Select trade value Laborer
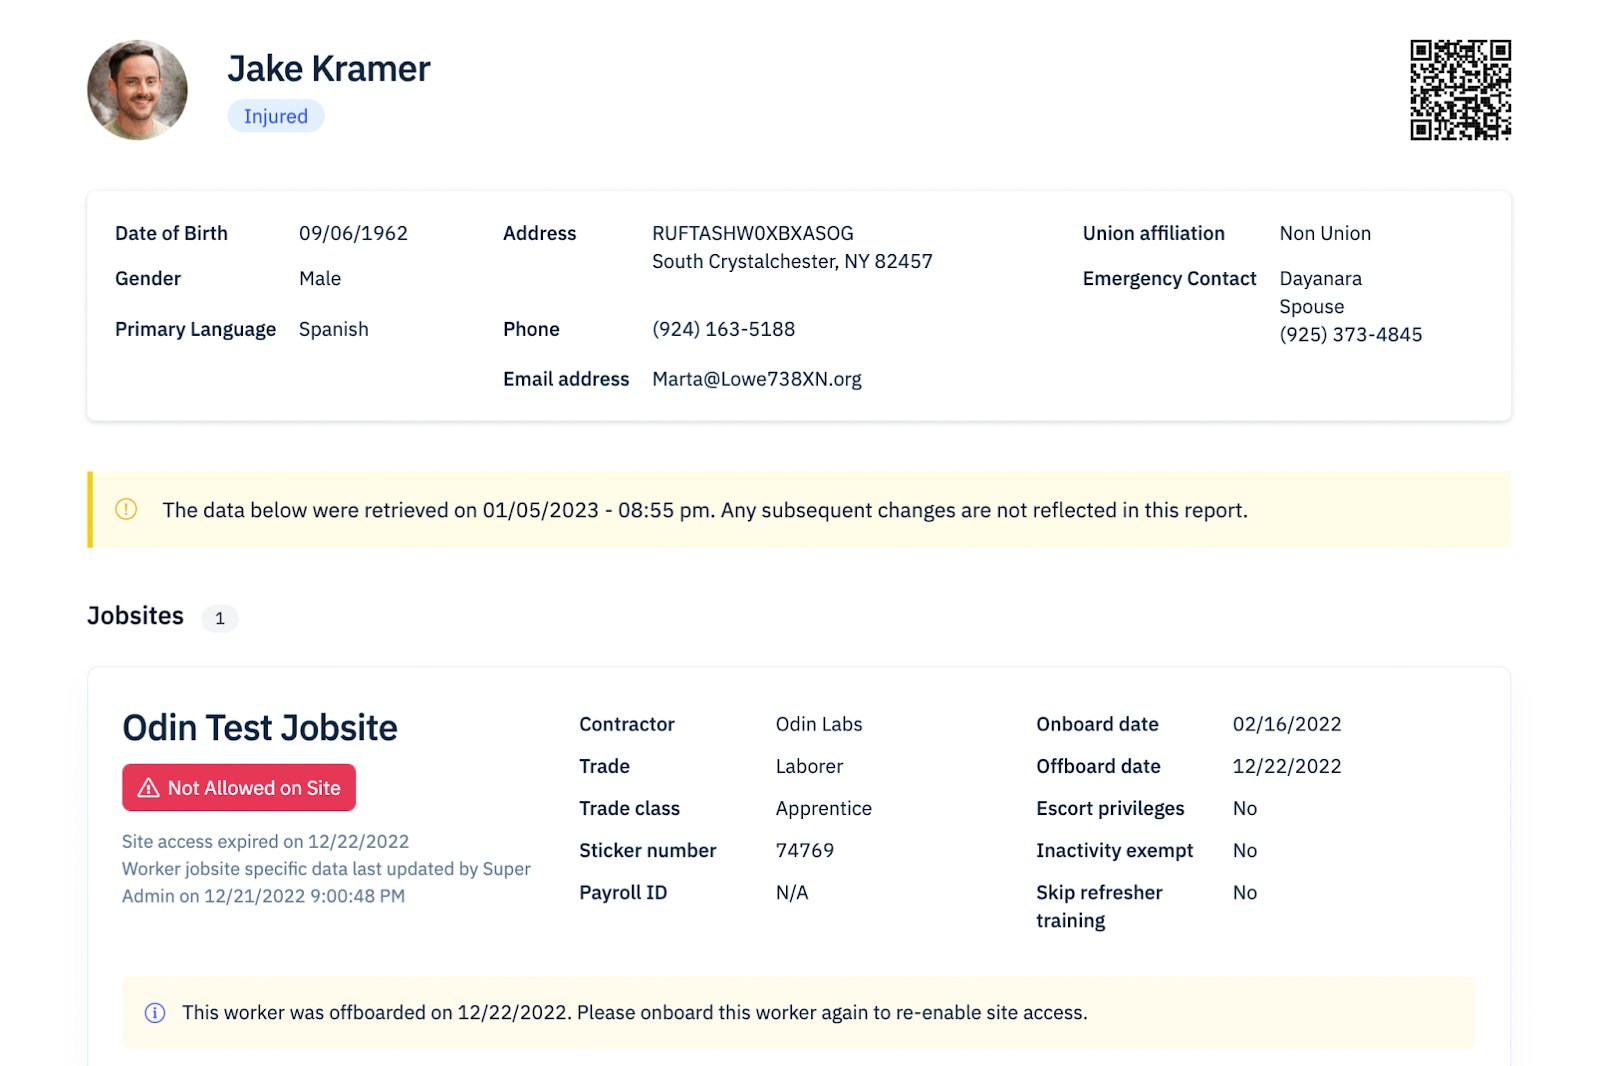Image resolution: width=1600 pixels, height=1066 pixels. [x=810, y=766]
